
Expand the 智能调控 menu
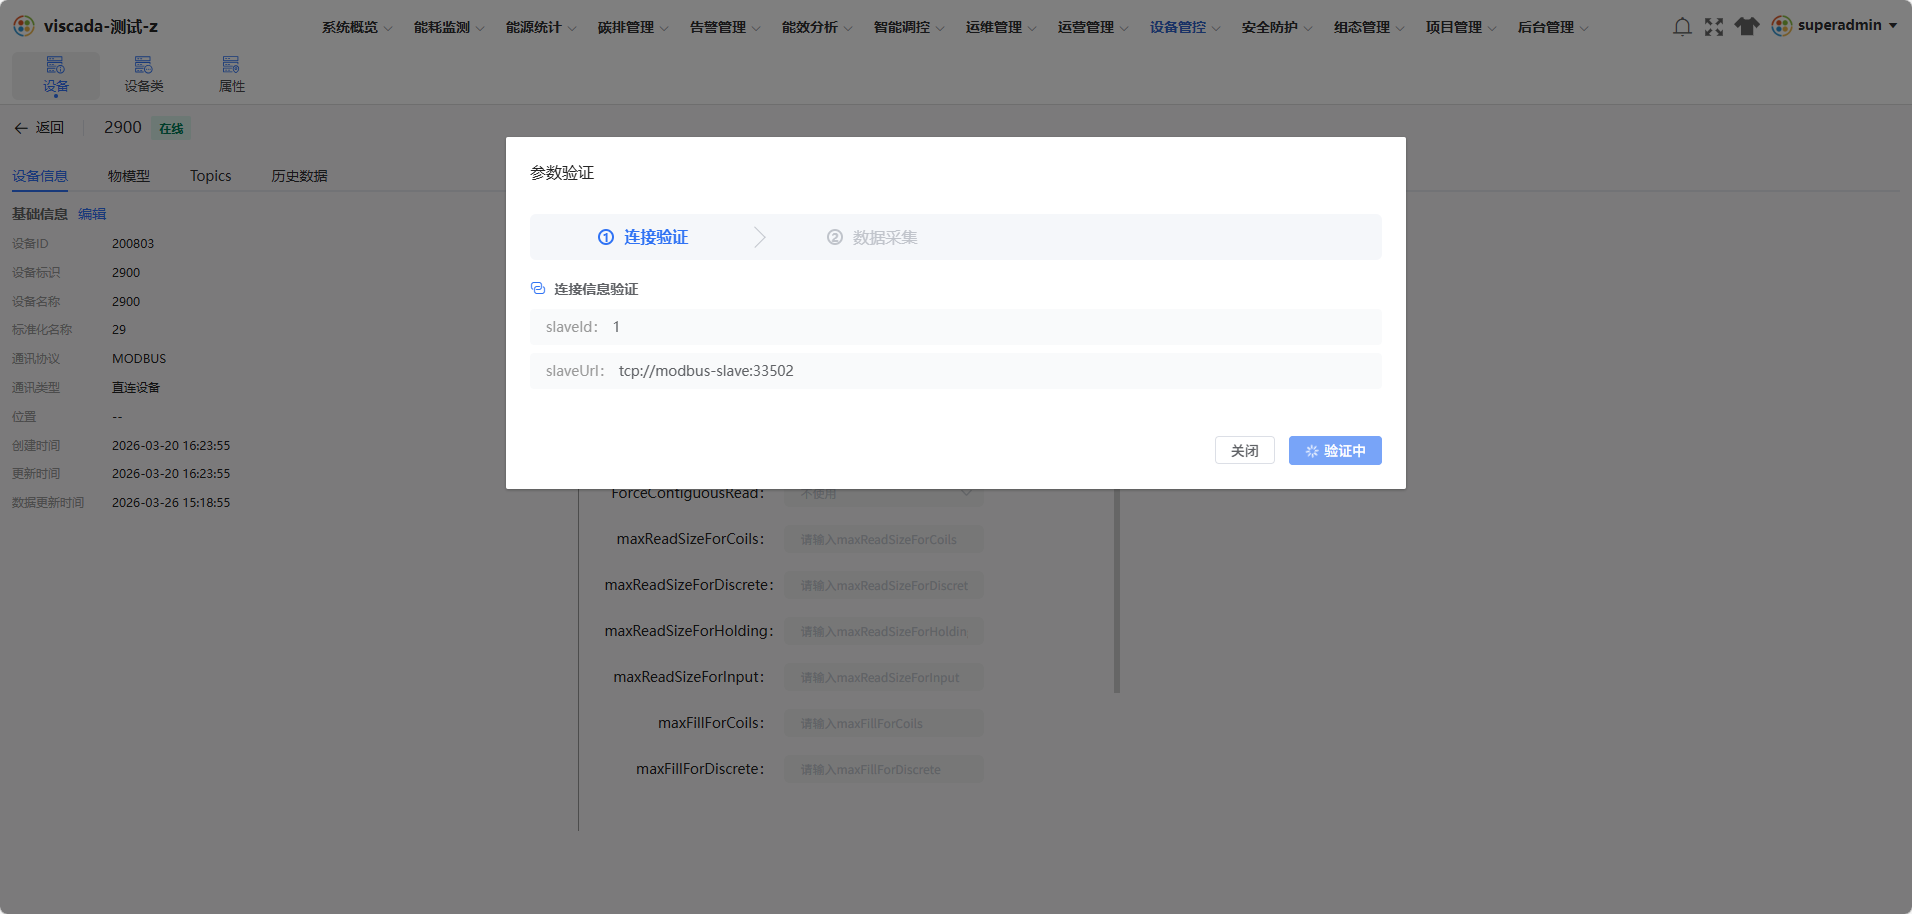909,27
